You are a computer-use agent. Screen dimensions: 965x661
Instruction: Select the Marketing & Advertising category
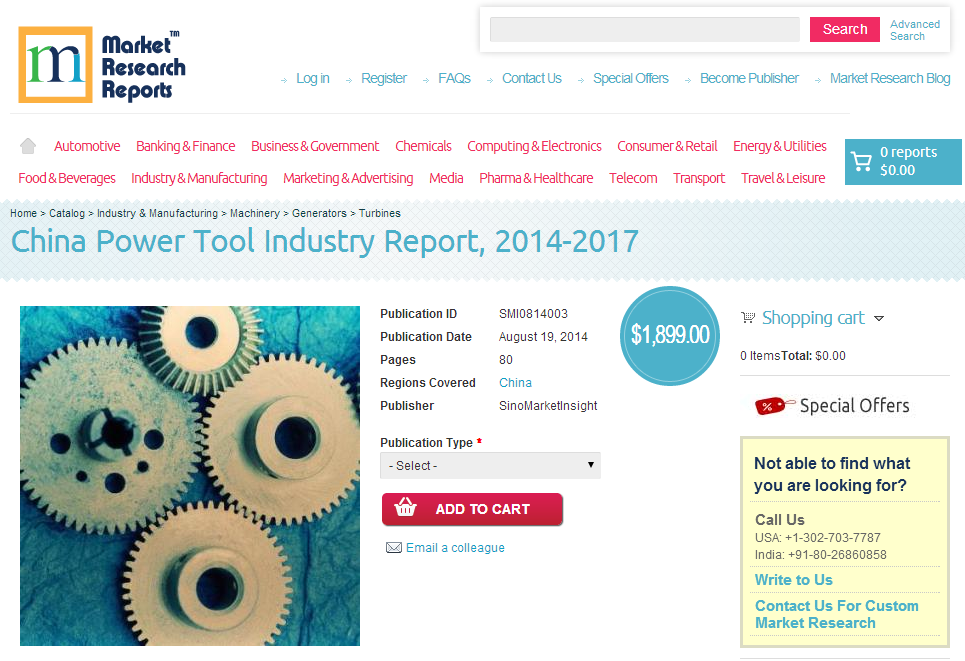click(x=348, y=178)
